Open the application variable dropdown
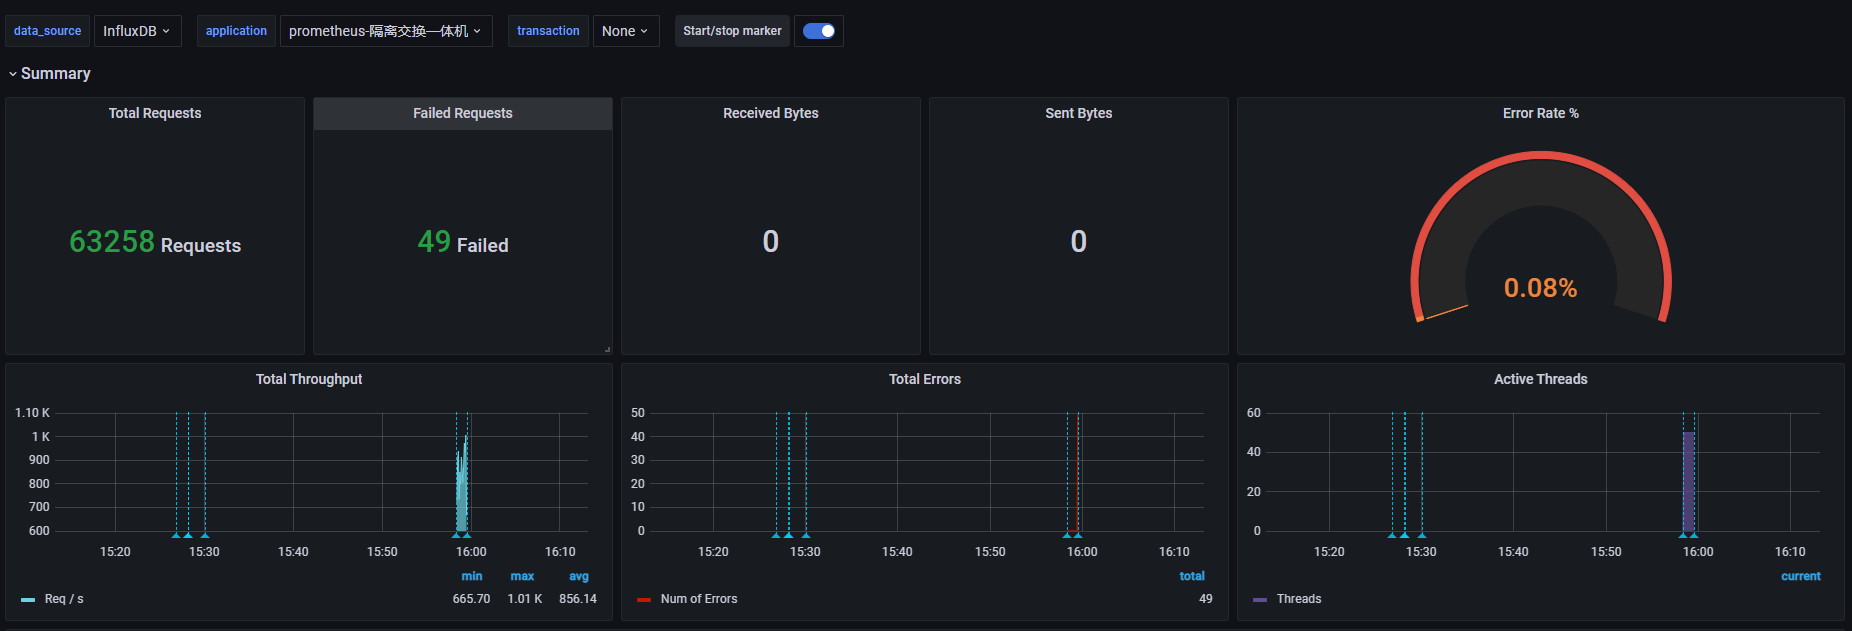 385,31
